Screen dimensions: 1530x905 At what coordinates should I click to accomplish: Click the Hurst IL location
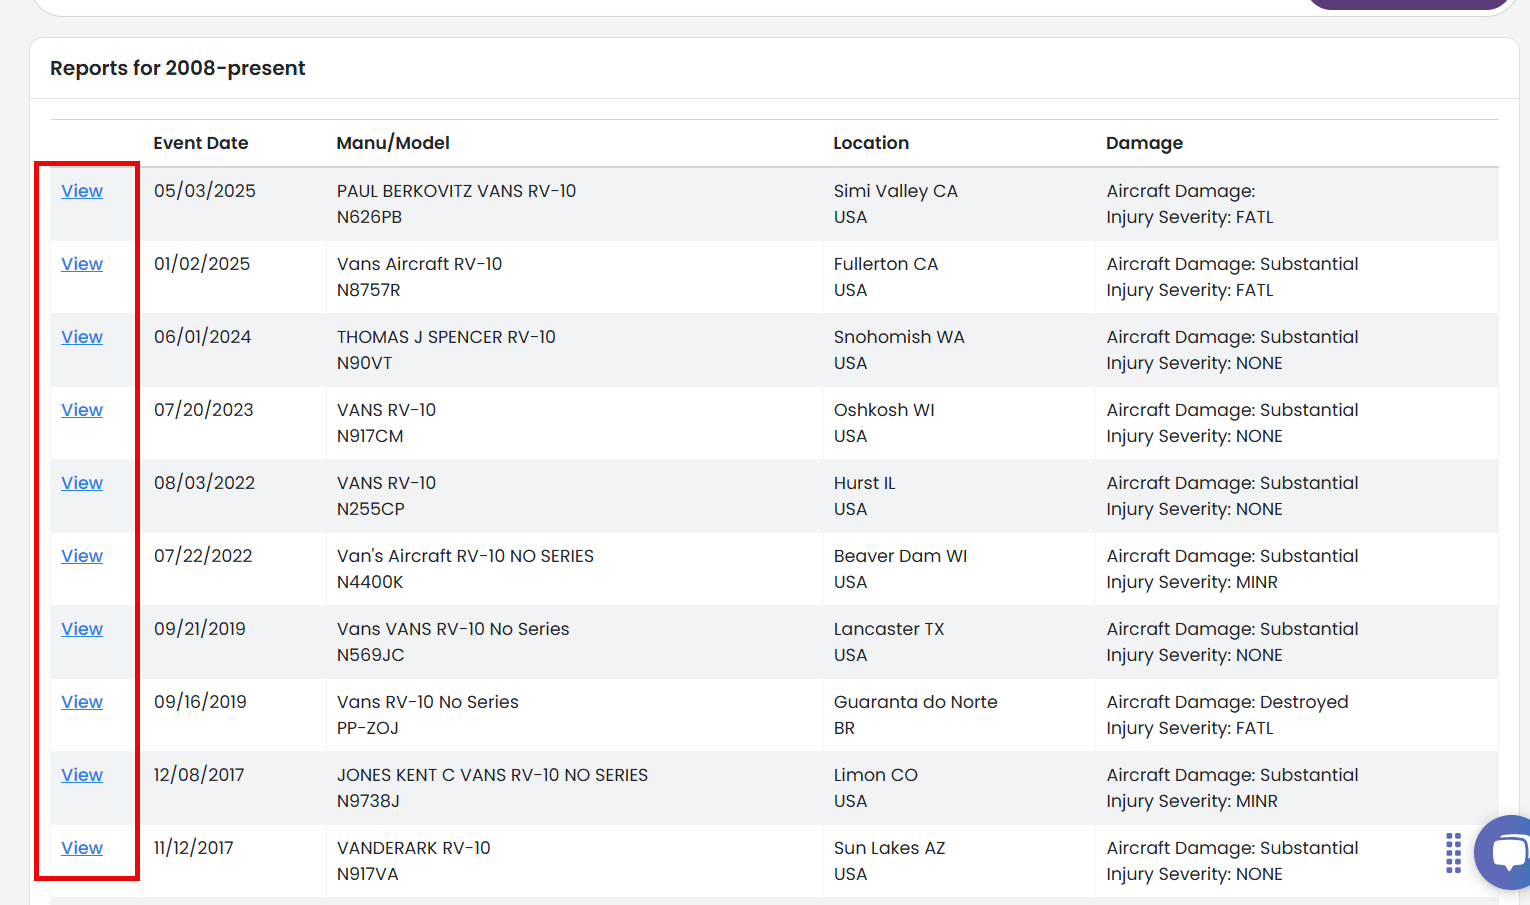(865, 483)
